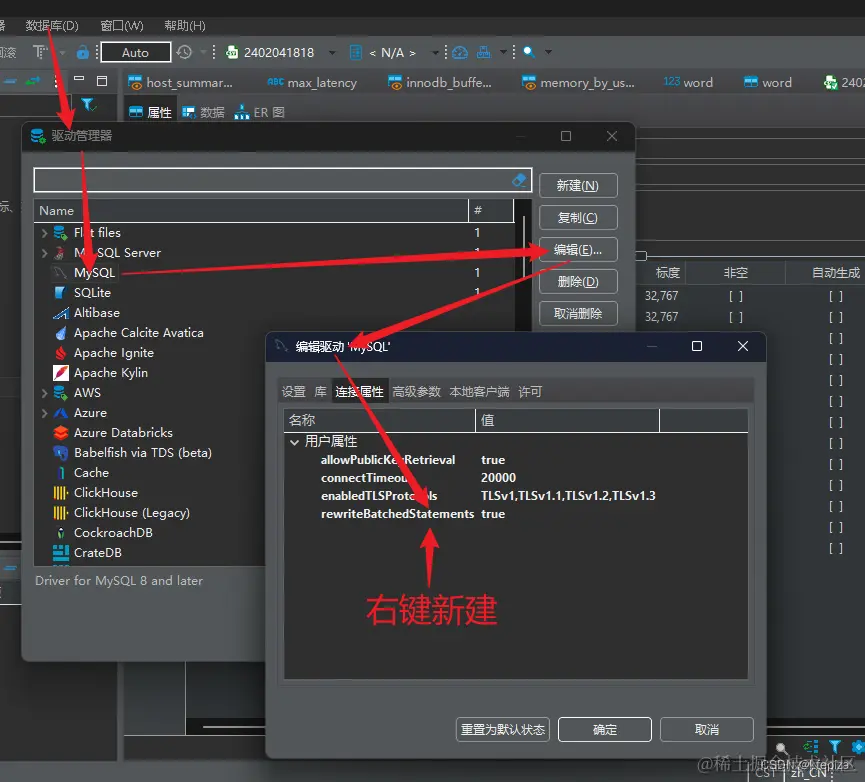
Task: Switch to the 连接属性 tab
Action: point(360,392)
